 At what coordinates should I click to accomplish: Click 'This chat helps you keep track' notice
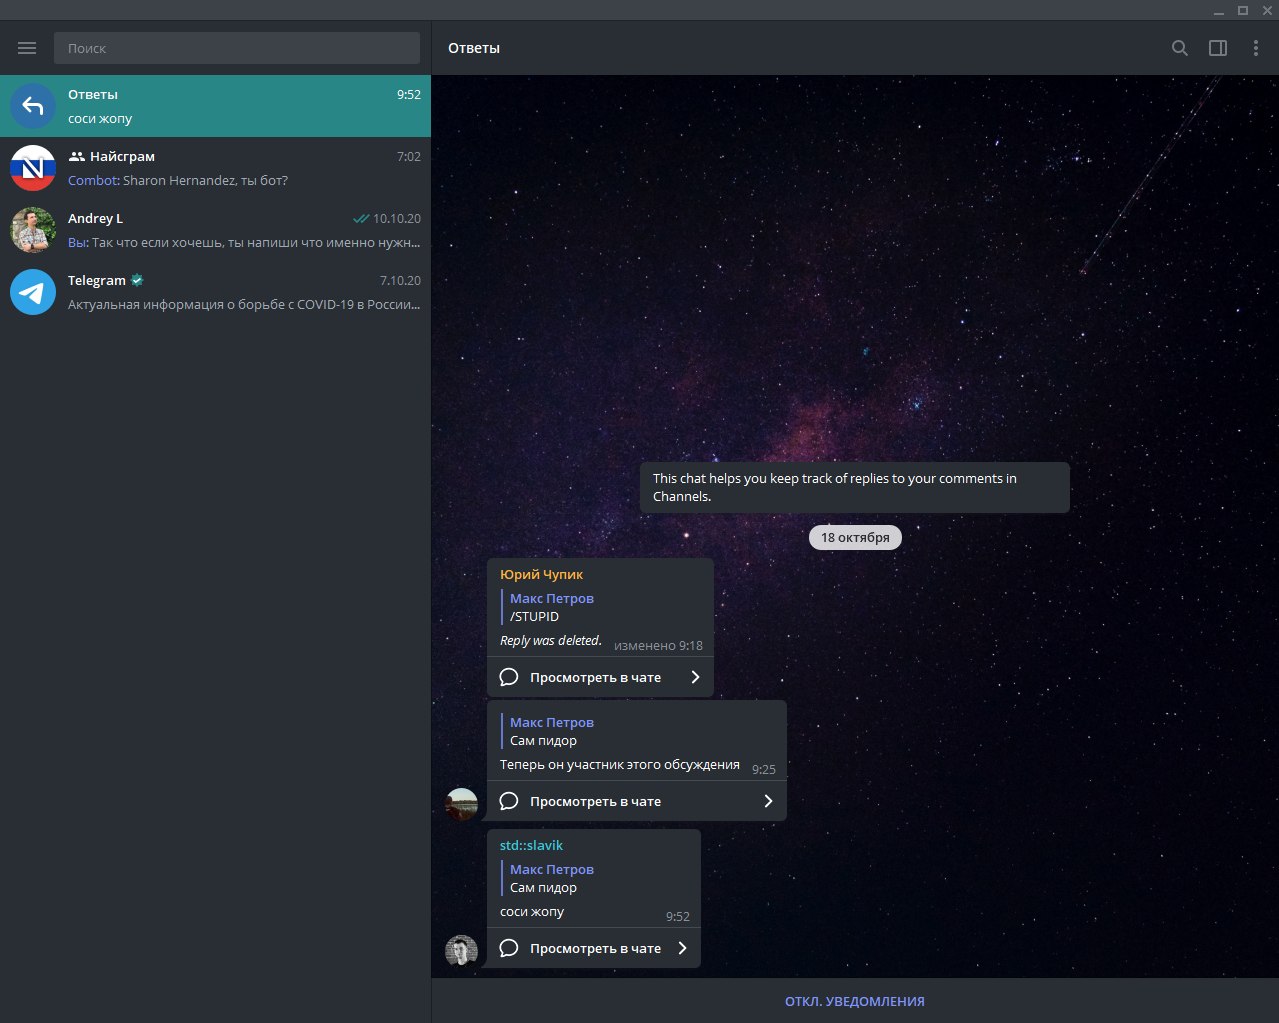pyautogui.click(x=855, y=487)
